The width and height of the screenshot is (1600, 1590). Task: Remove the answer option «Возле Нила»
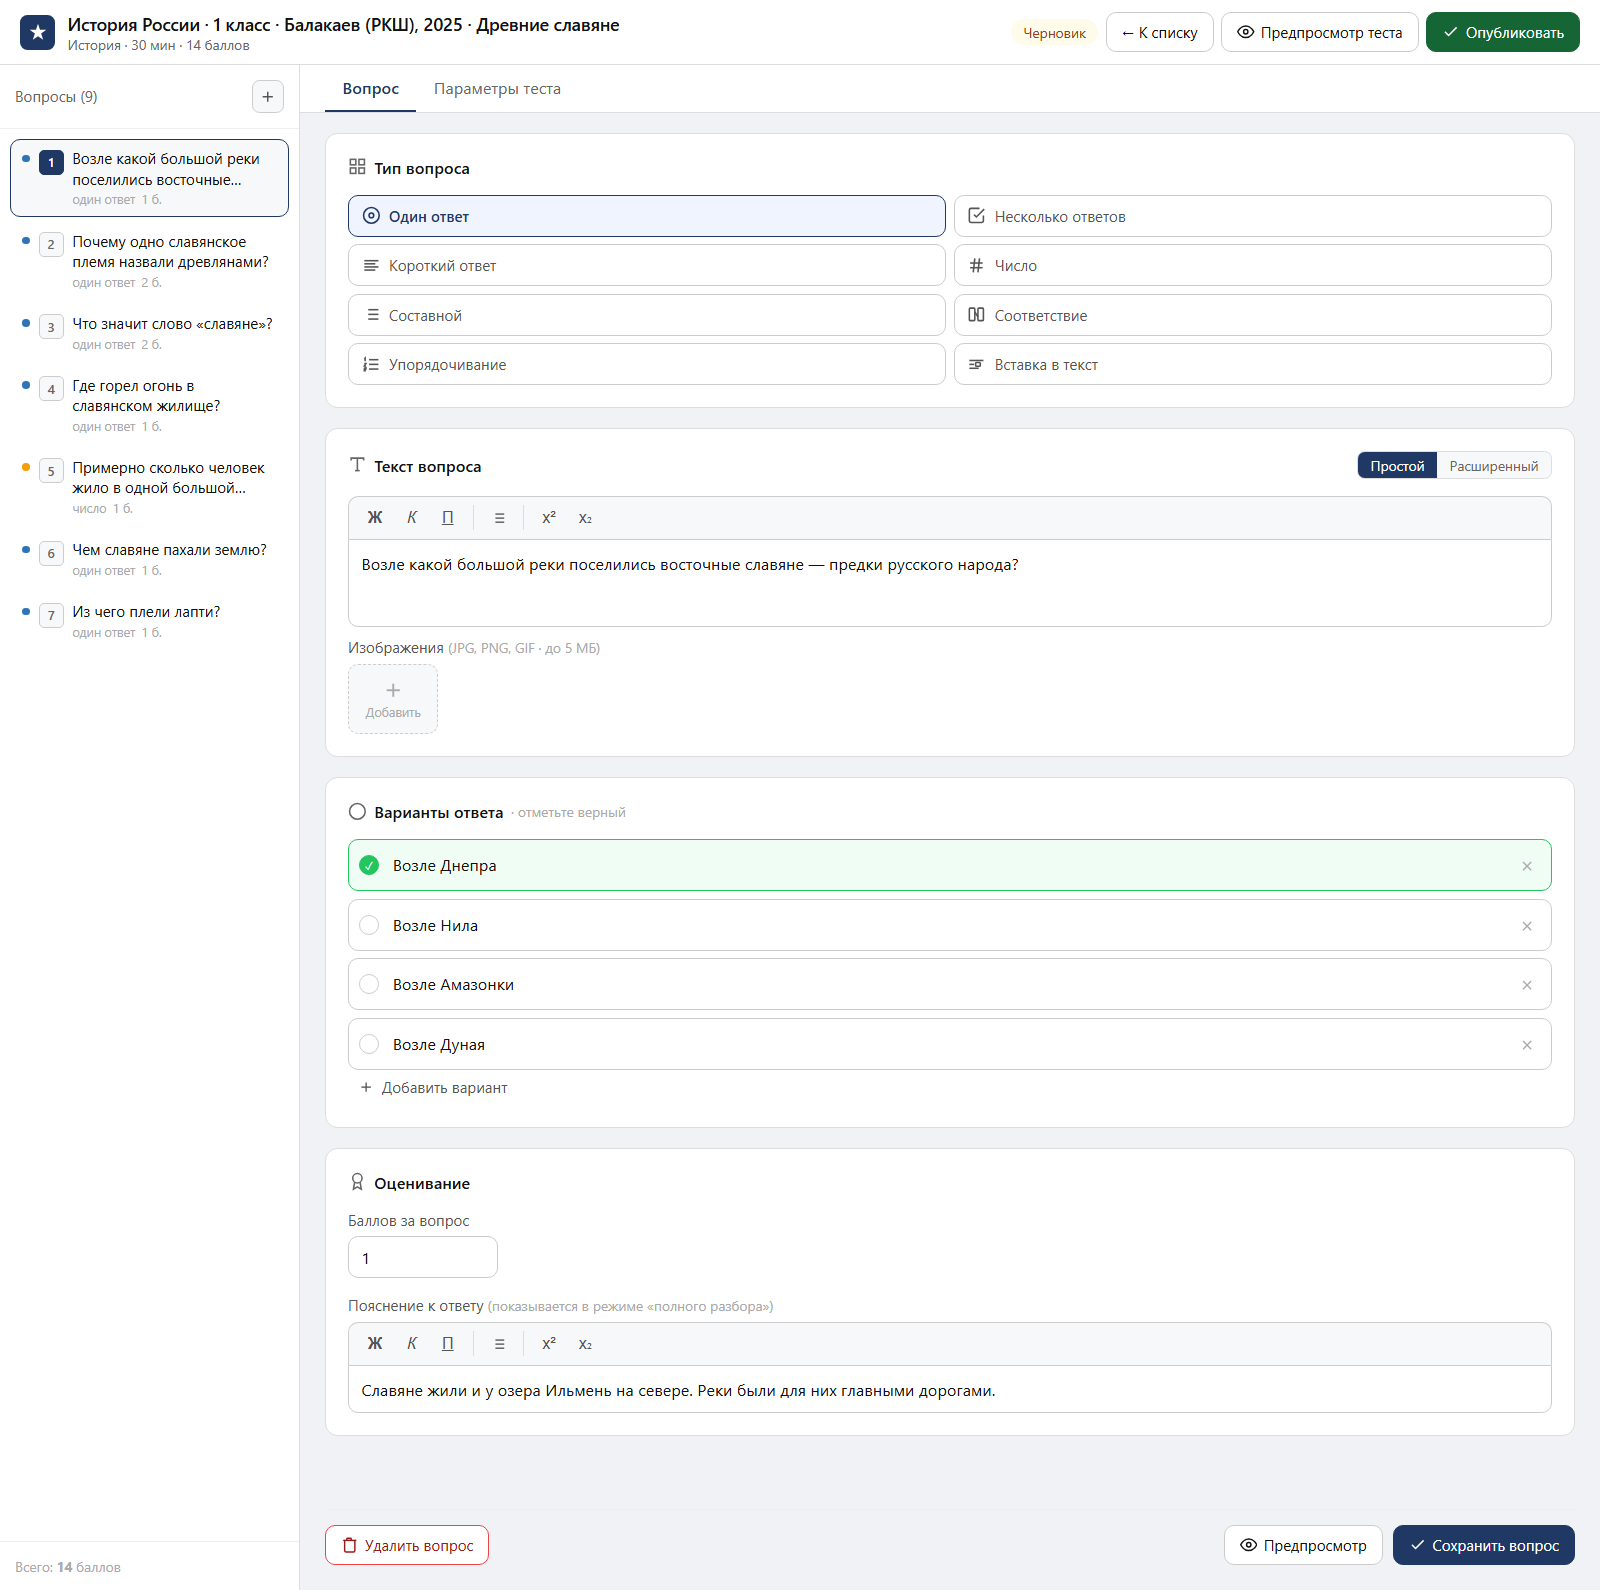coord(1527,926)
